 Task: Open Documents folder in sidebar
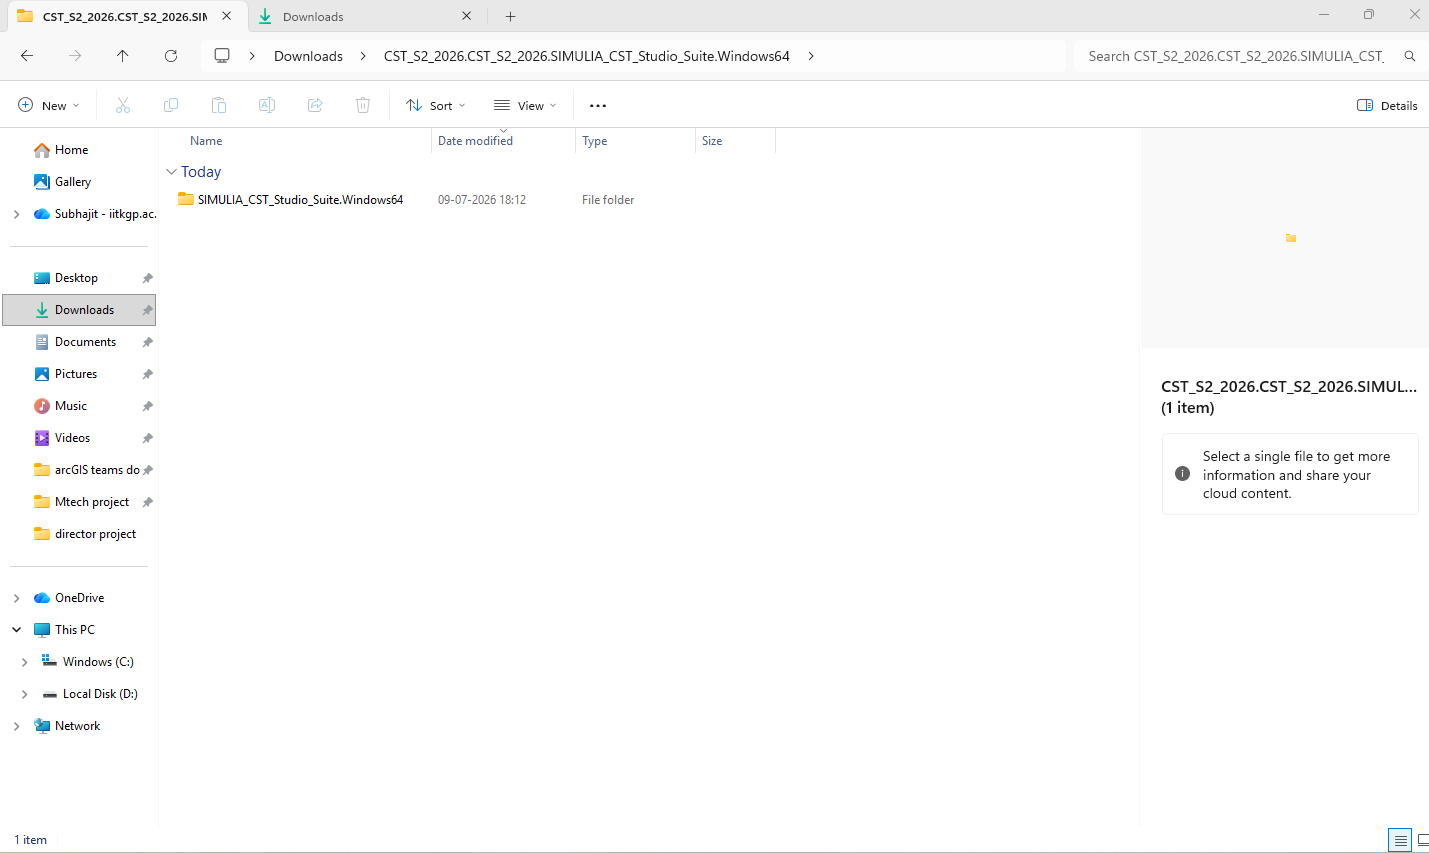85,342
